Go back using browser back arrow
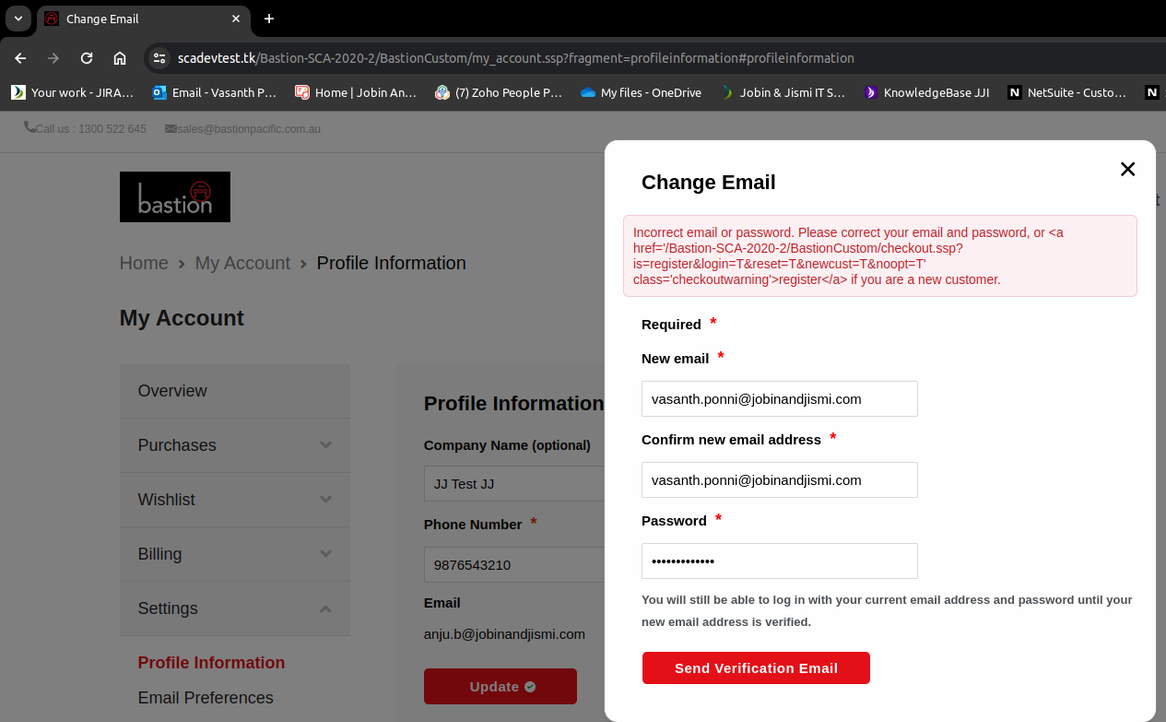Image resolution: width=1166 pixels, height=722 pixels. tap(21, 58)
